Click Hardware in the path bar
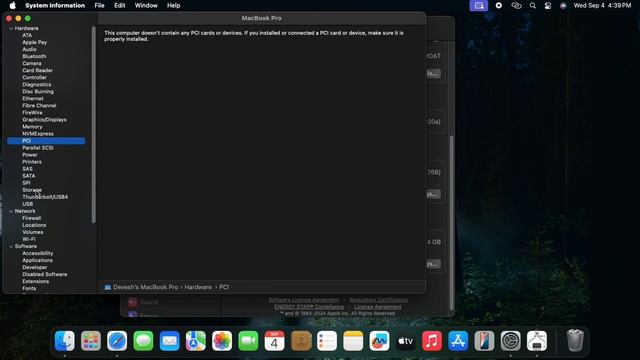The image size is (640, 360). point(198,287)
